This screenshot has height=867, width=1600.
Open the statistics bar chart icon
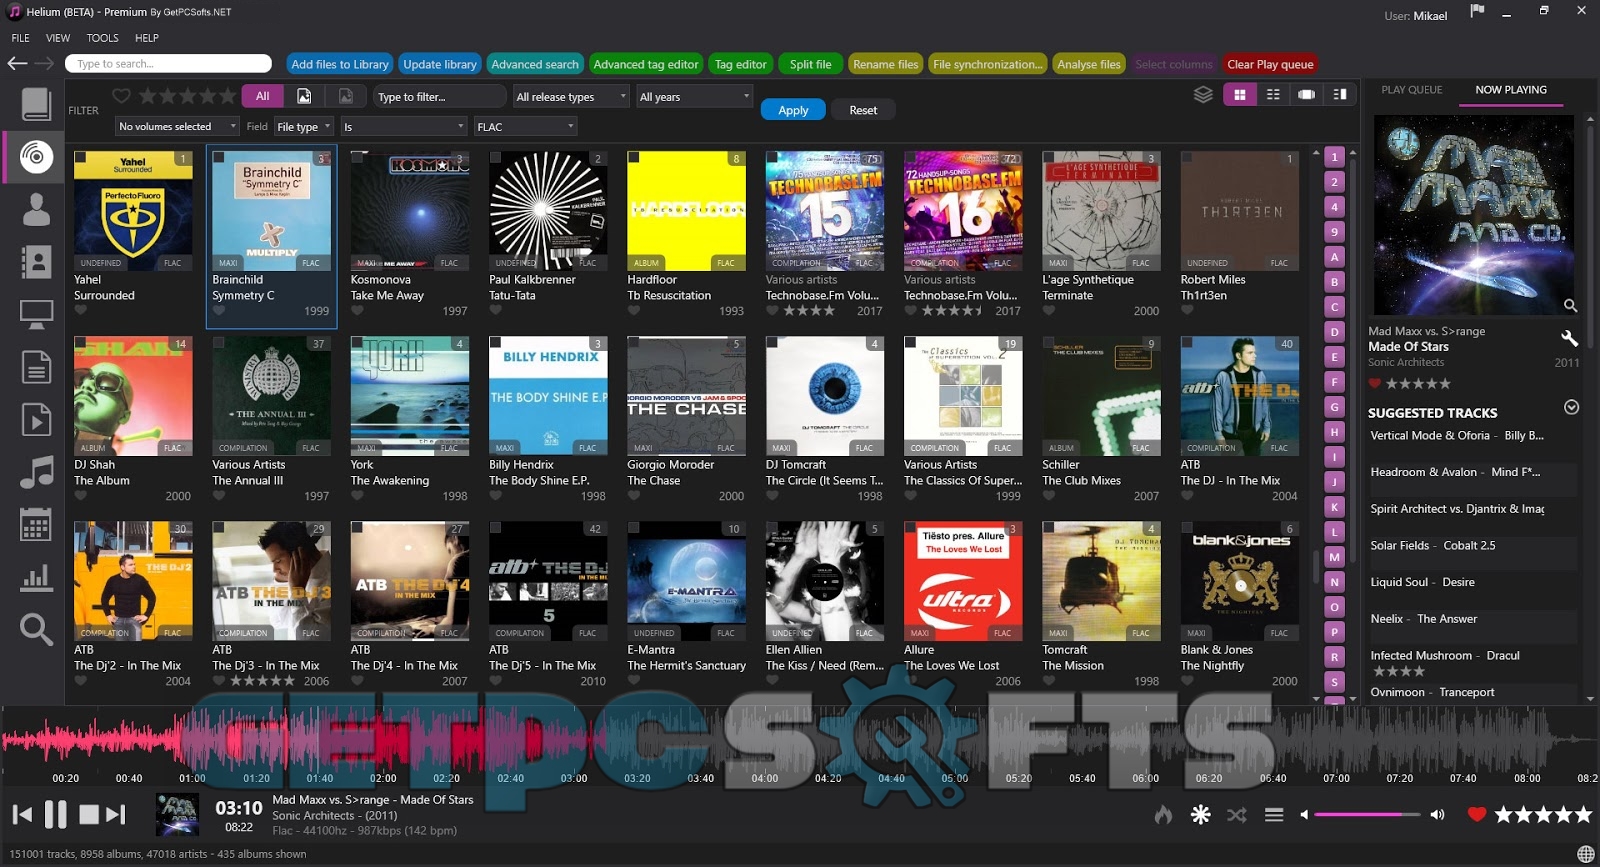(36, 576)
